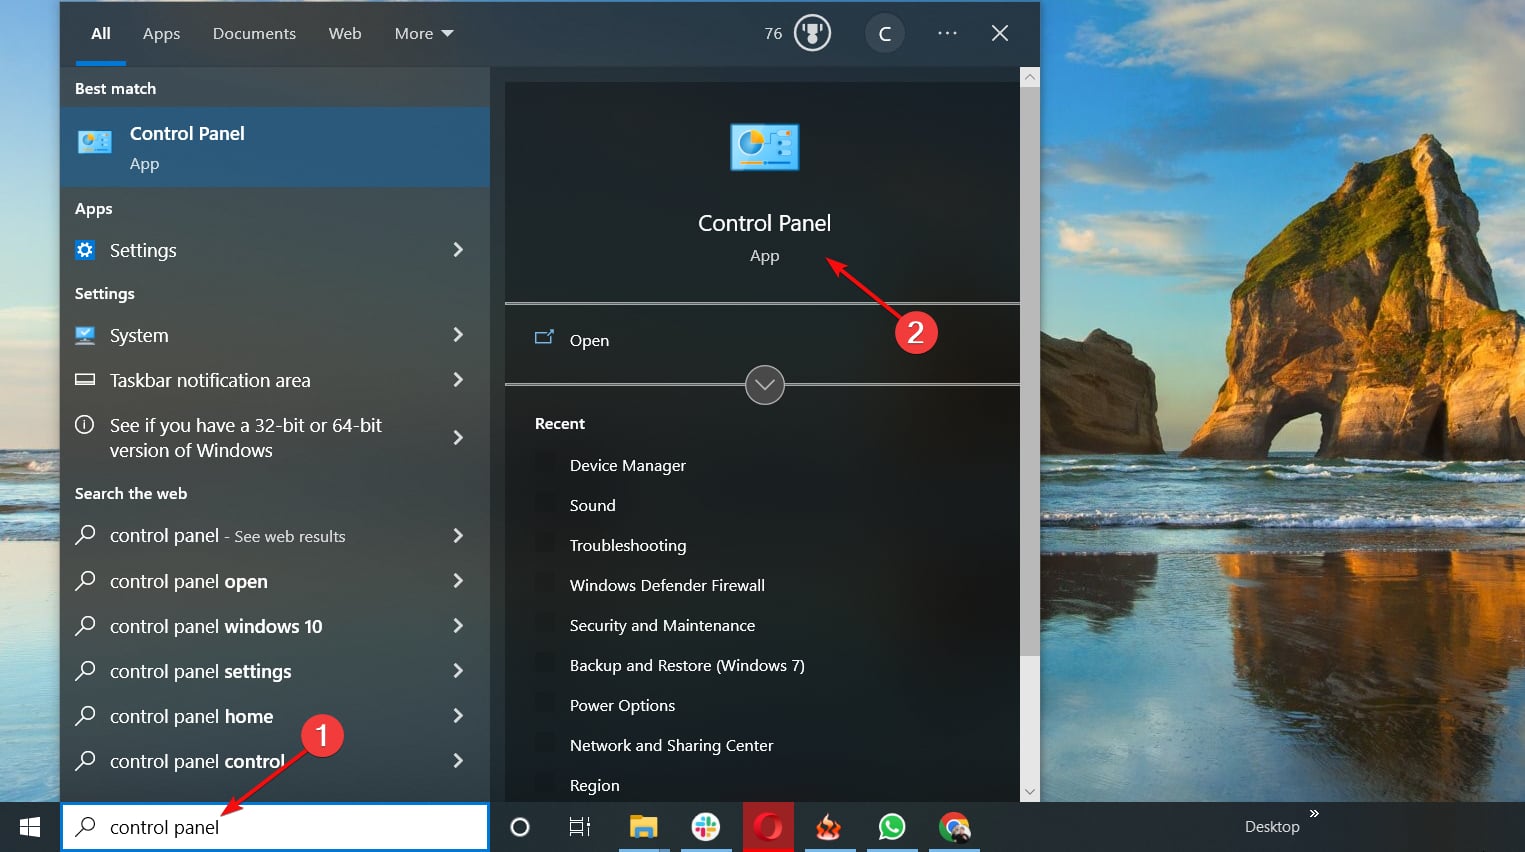Expand the Desktop toolbar double-chevron

(1314, 813)
